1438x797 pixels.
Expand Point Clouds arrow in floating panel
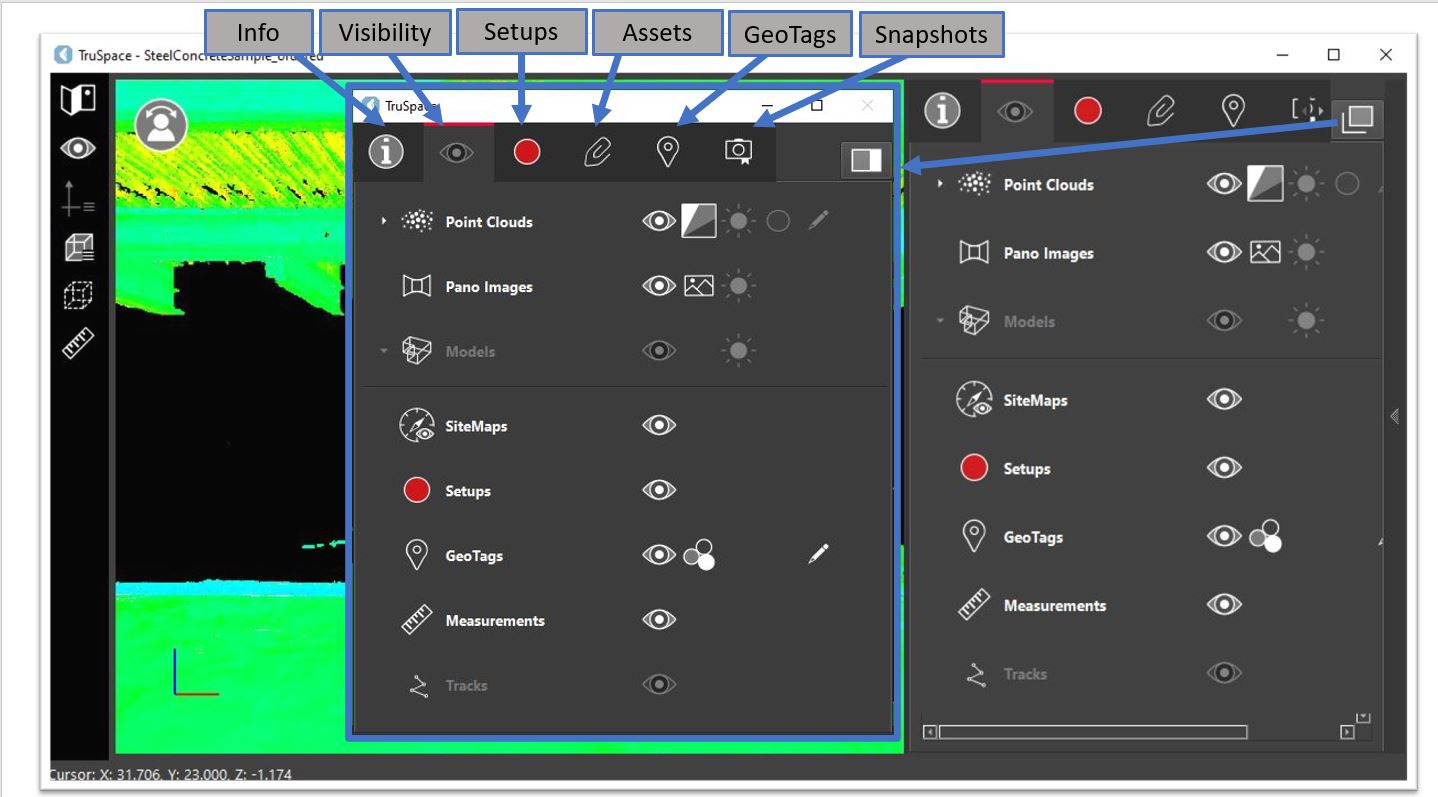point(384,221)
